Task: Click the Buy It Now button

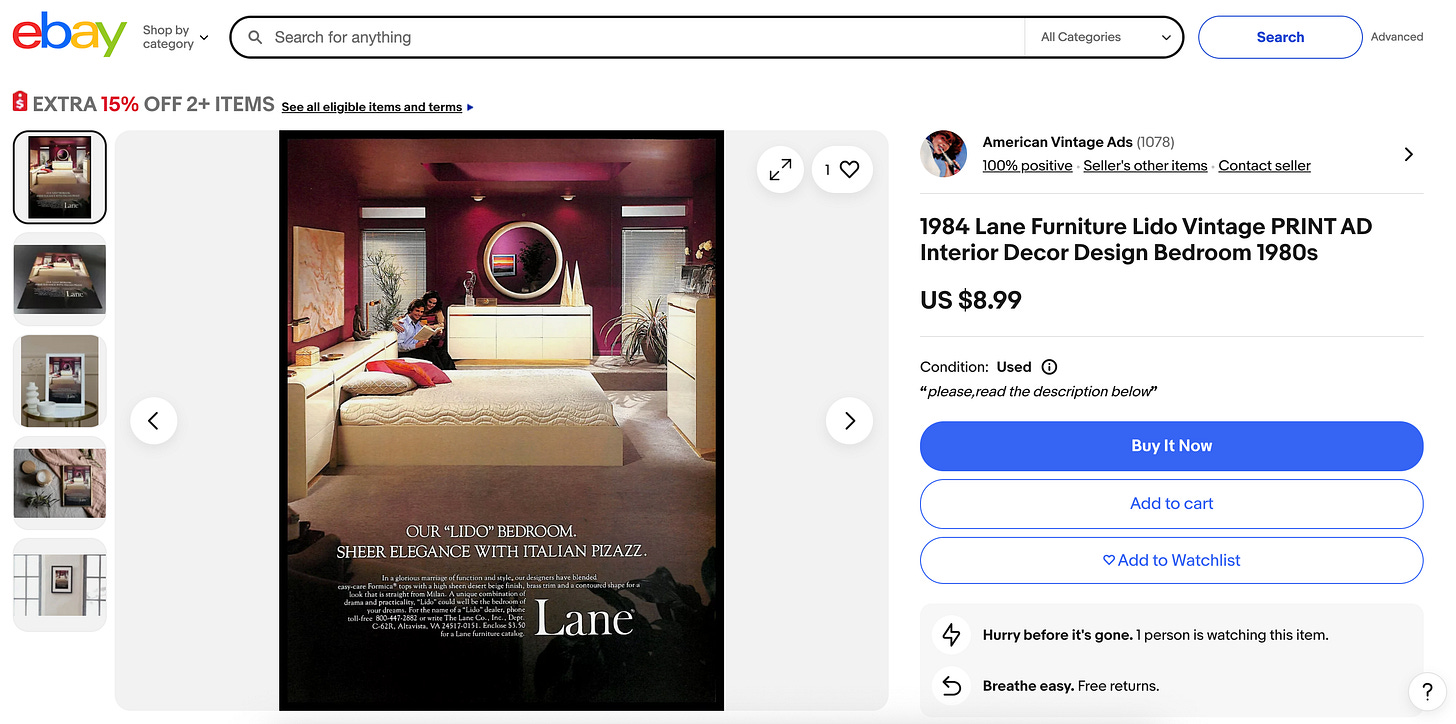Action: tap(1171, 446)
